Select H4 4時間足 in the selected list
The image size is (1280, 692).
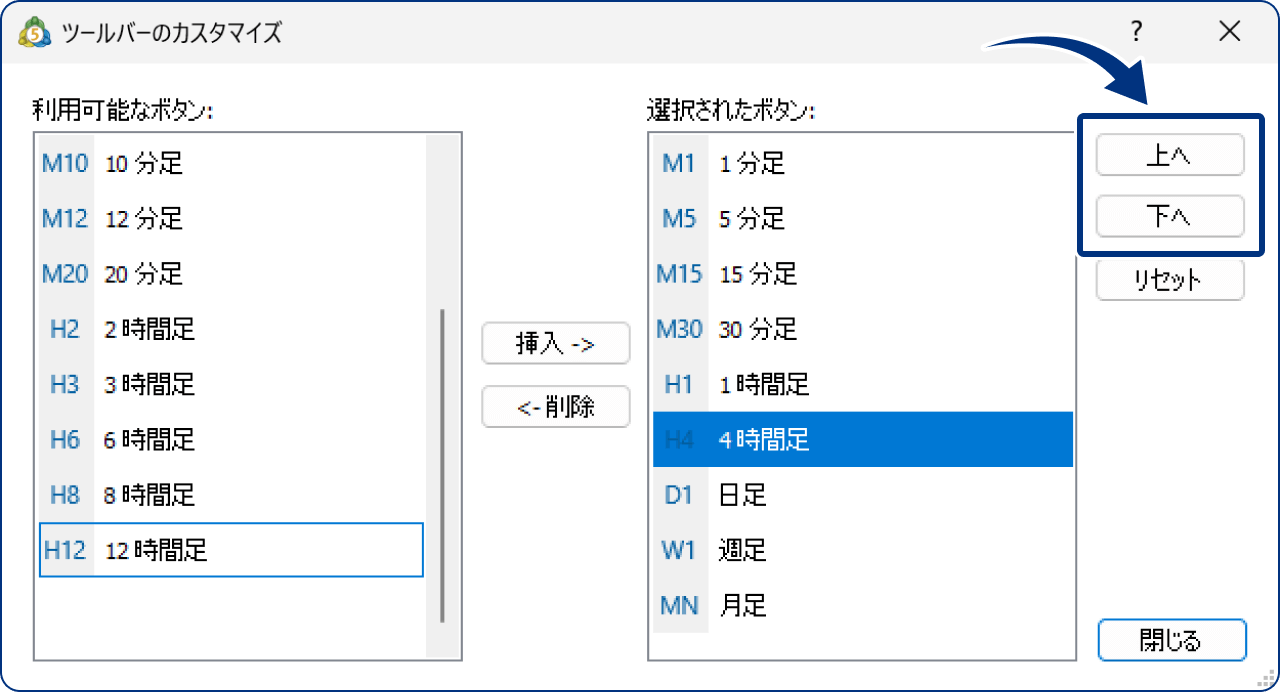[x=860, y=439]
